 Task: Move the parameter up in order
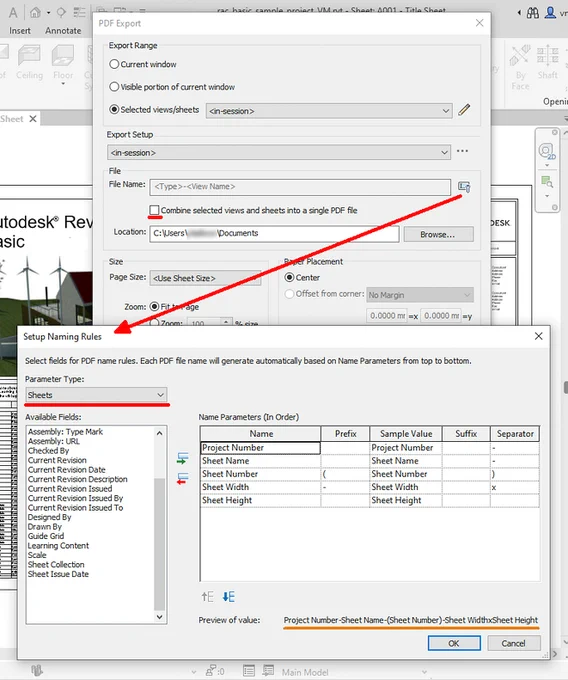pyautogui.click(x=207, y=597)
